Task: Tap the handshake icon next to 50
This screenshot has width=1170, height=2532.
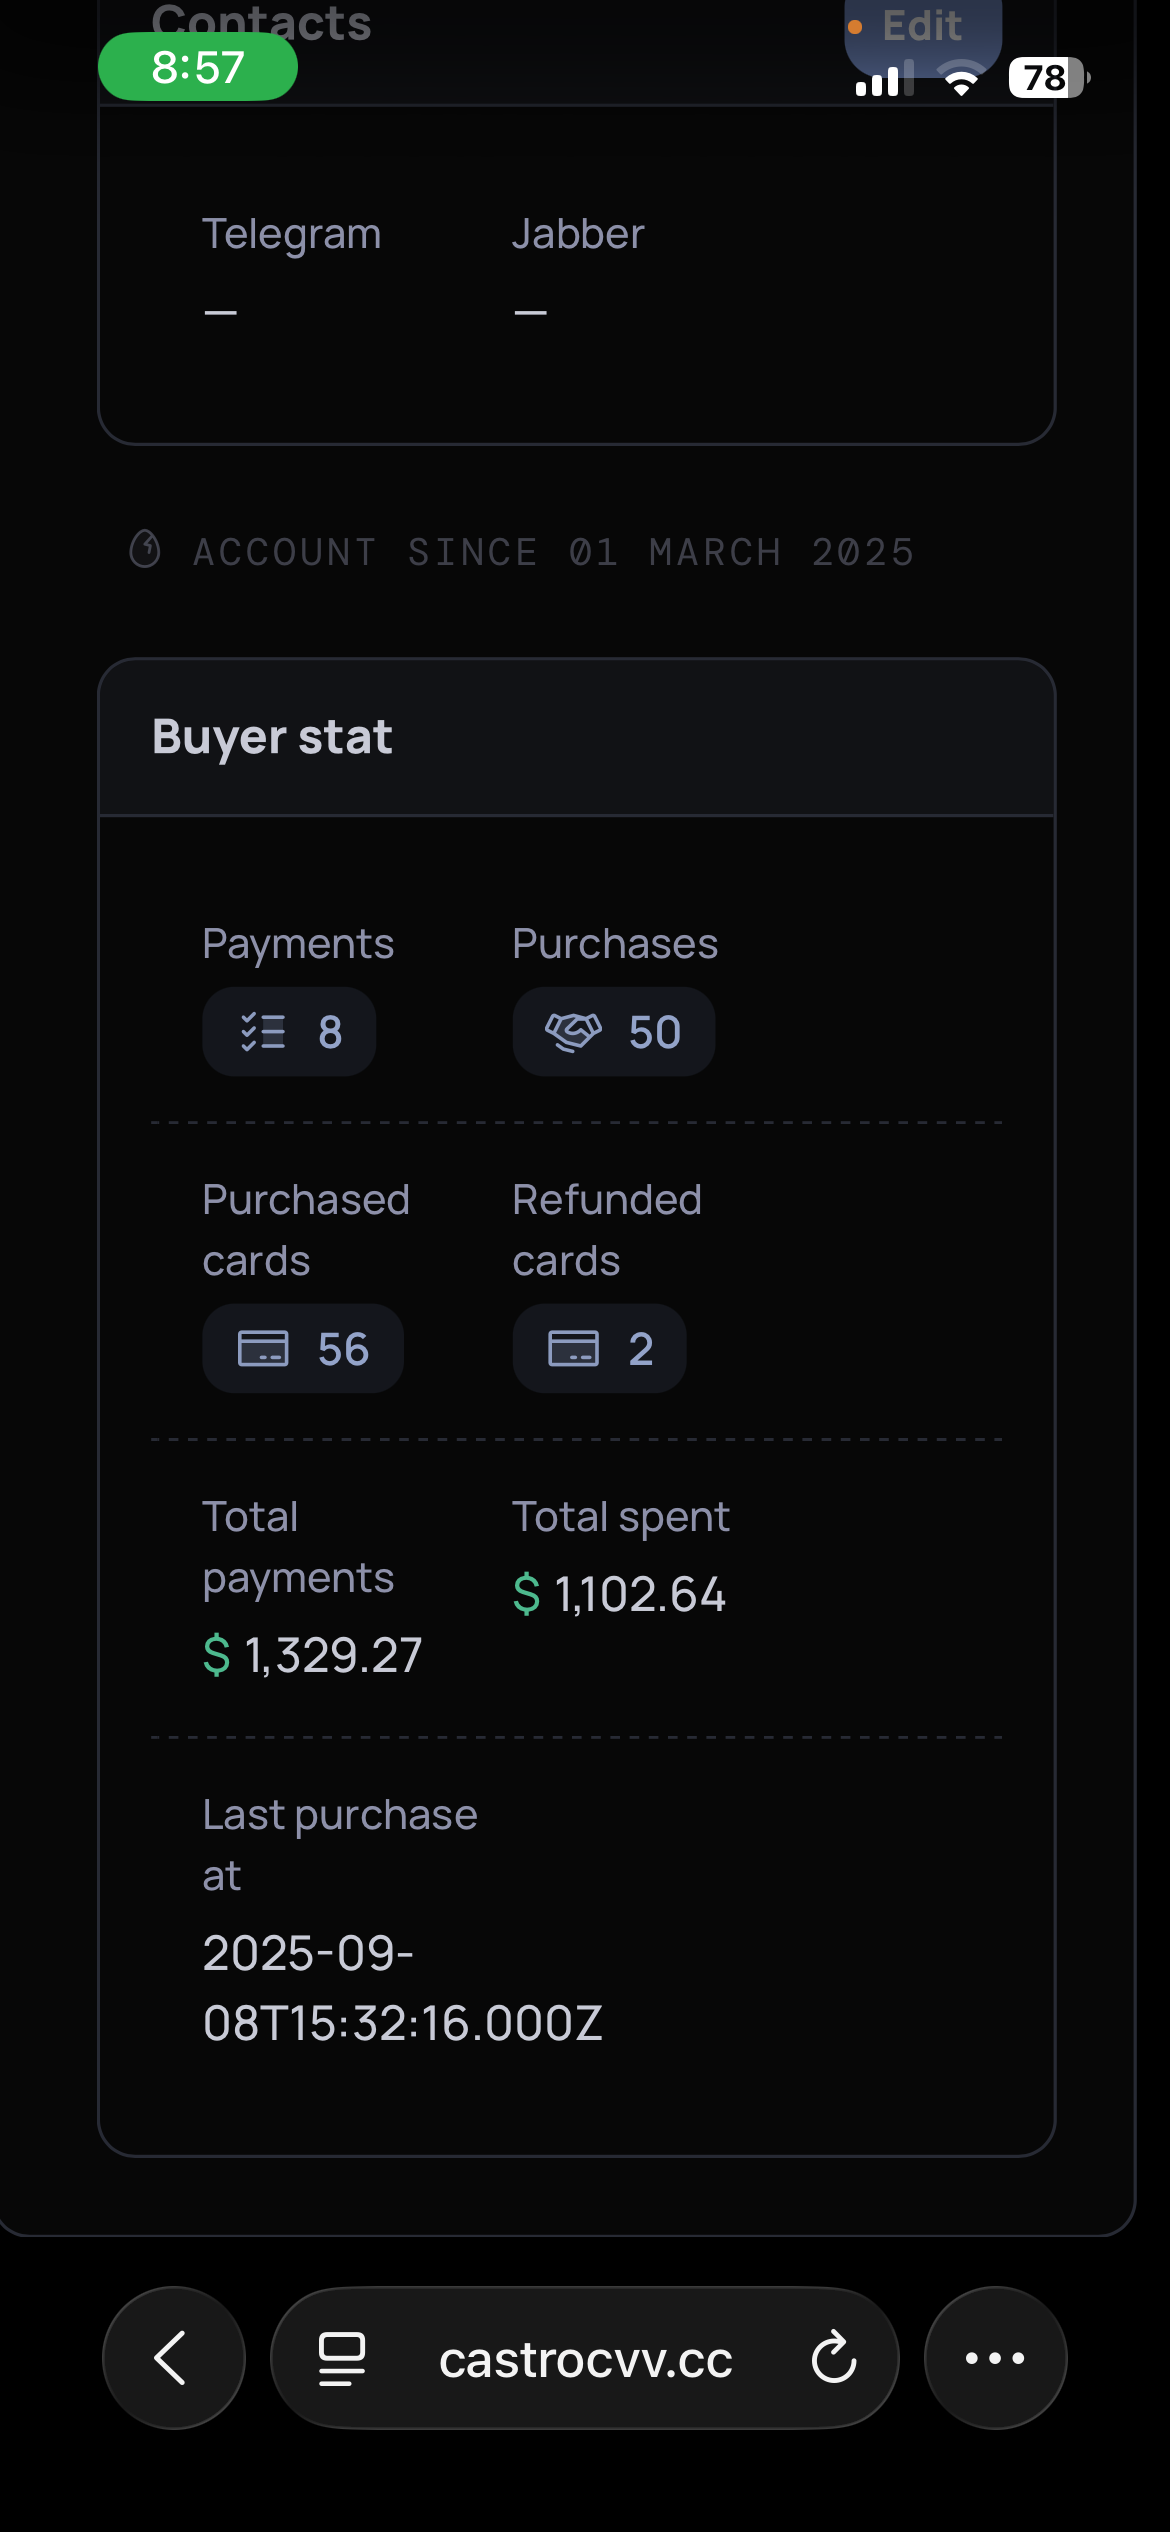Action: [x=573, y=1031]
